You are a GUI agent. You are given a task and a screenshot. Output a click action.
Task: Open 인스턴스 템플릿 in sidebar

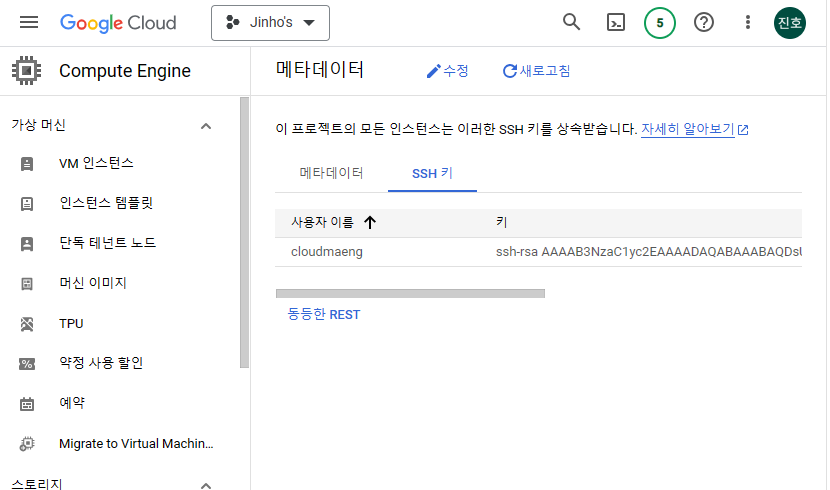[x=106, y=203]
